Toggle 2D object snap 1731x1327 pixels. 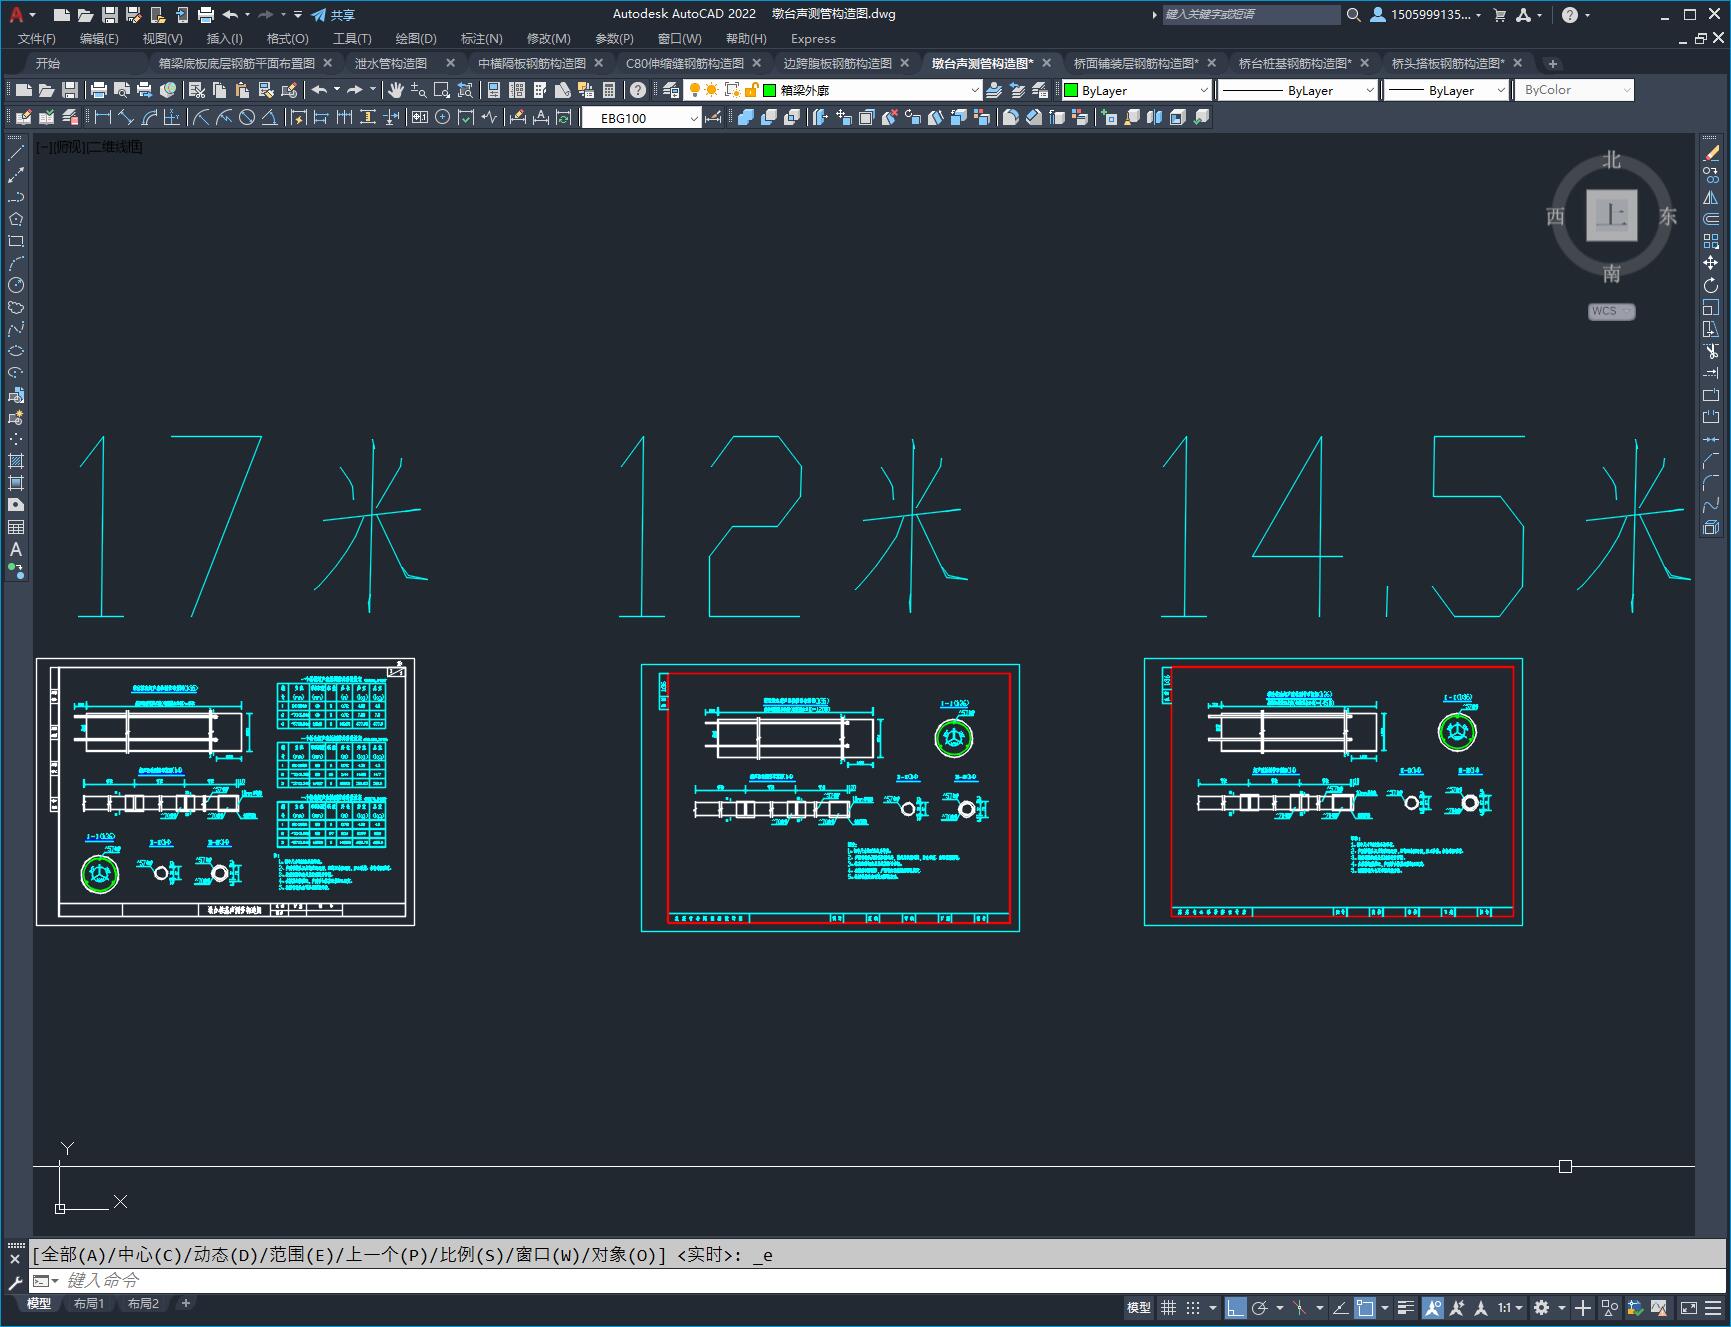tap(1365, 1307)
